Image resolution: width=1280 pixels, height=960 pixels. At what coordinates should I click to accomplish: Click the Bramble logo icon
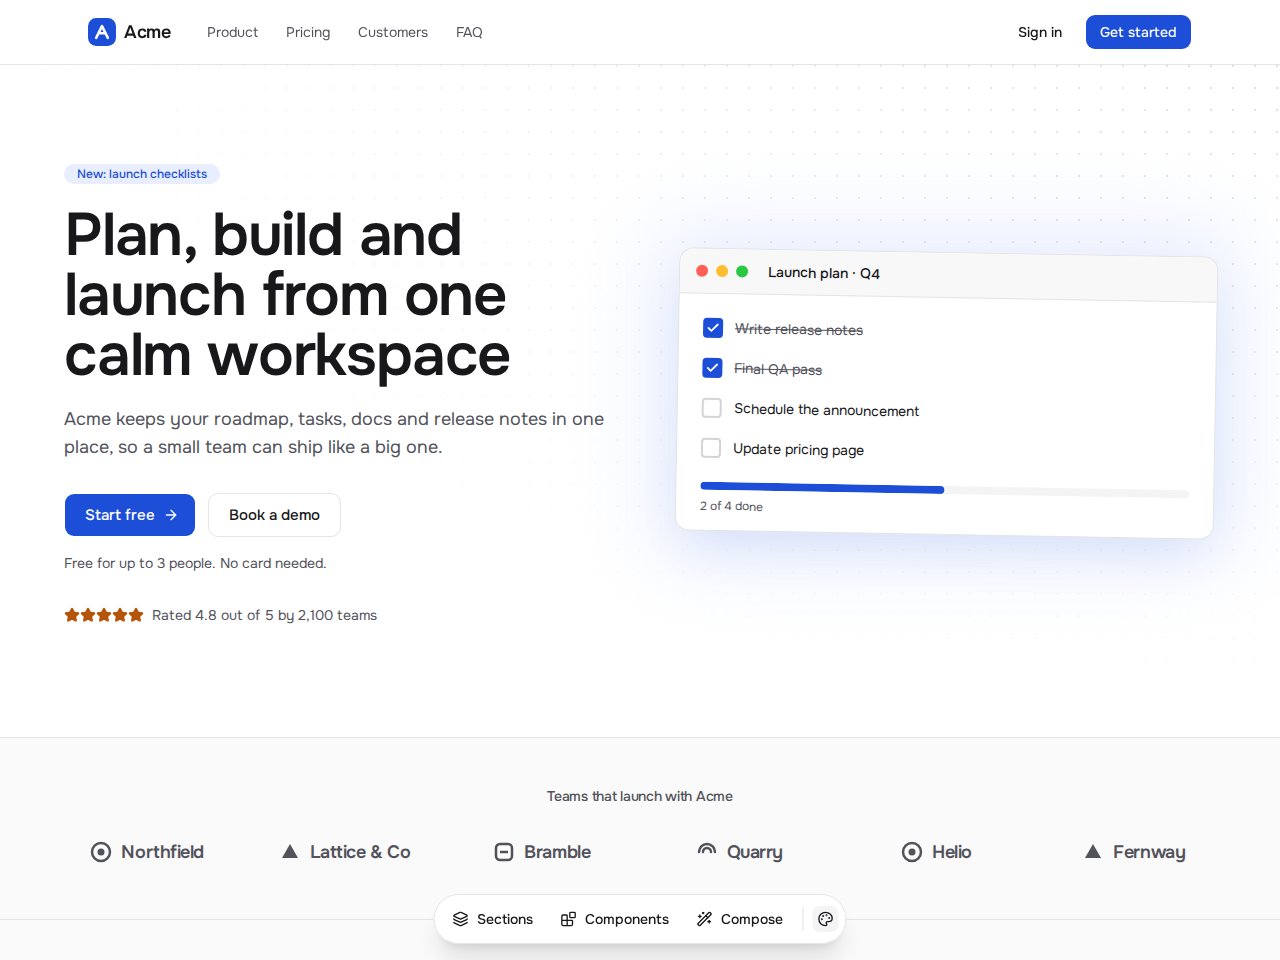(x=504, y=852)
